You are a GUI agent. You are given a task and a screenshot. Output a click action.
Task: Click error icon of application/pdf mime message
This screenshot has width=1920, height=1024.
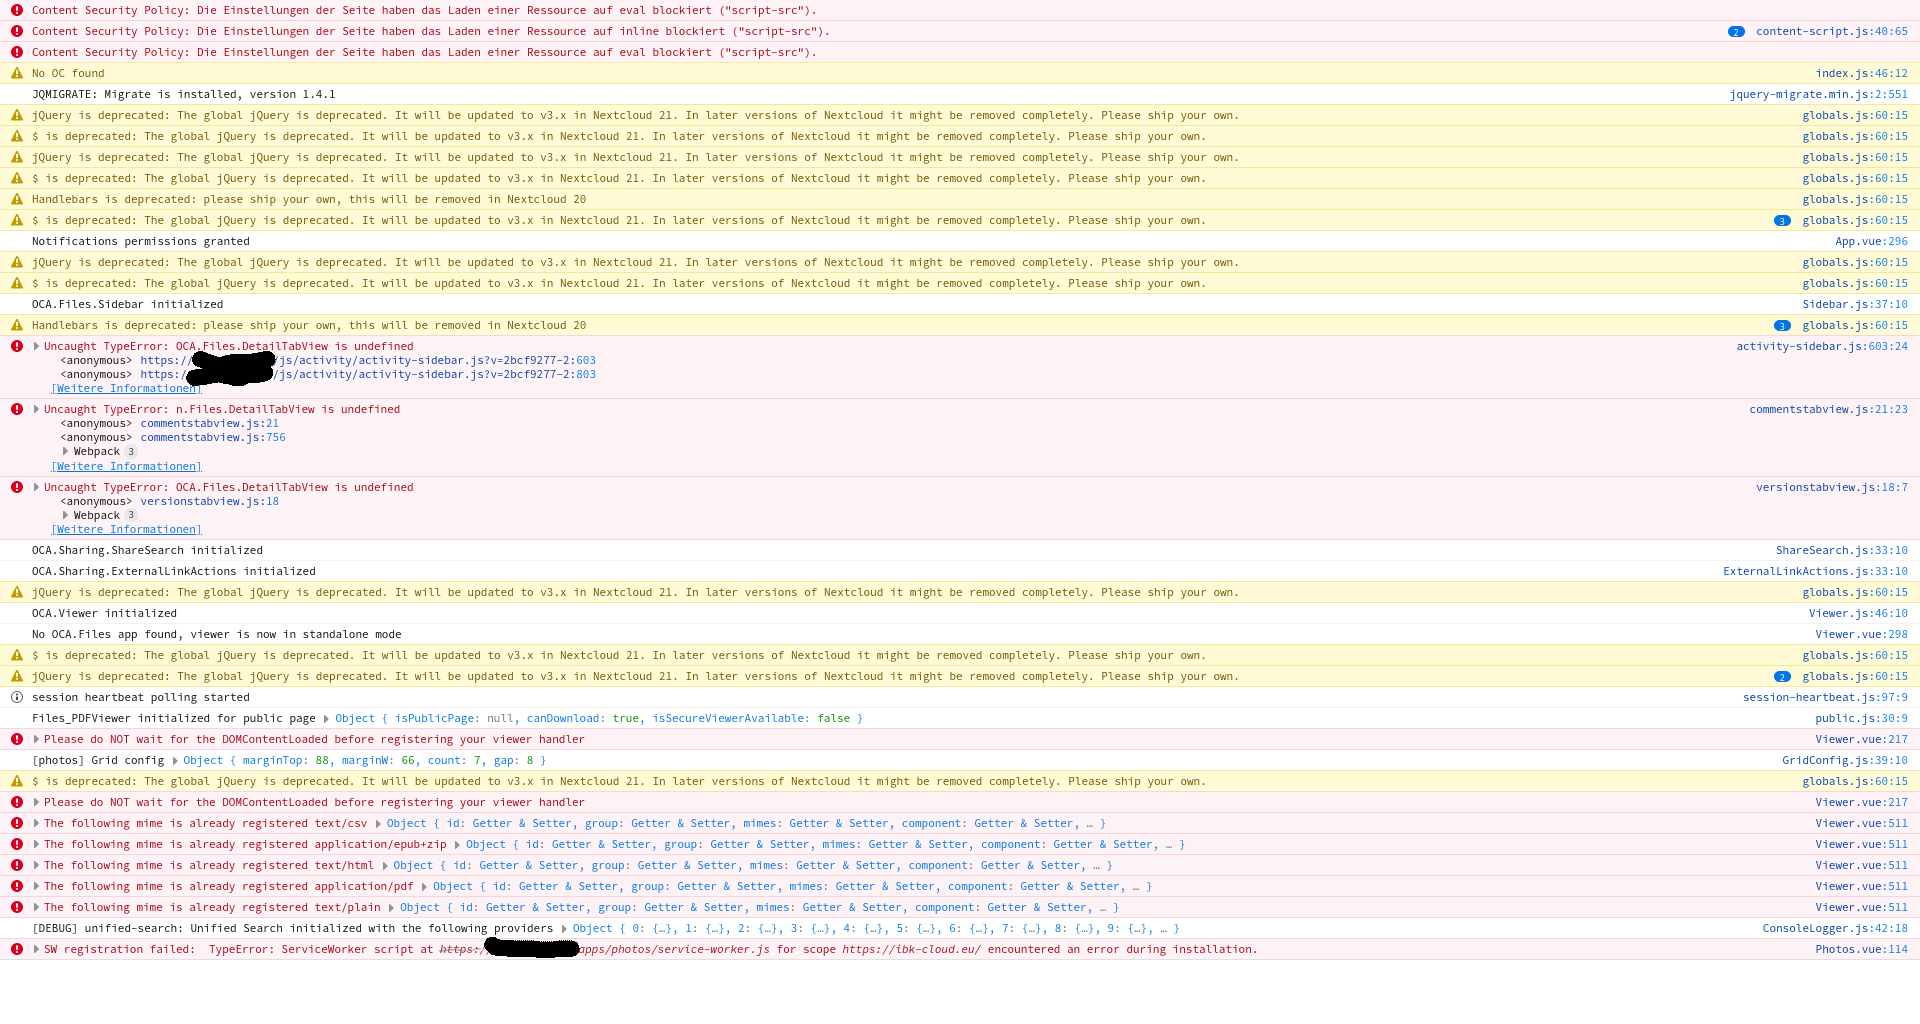[x=17, y=886]
